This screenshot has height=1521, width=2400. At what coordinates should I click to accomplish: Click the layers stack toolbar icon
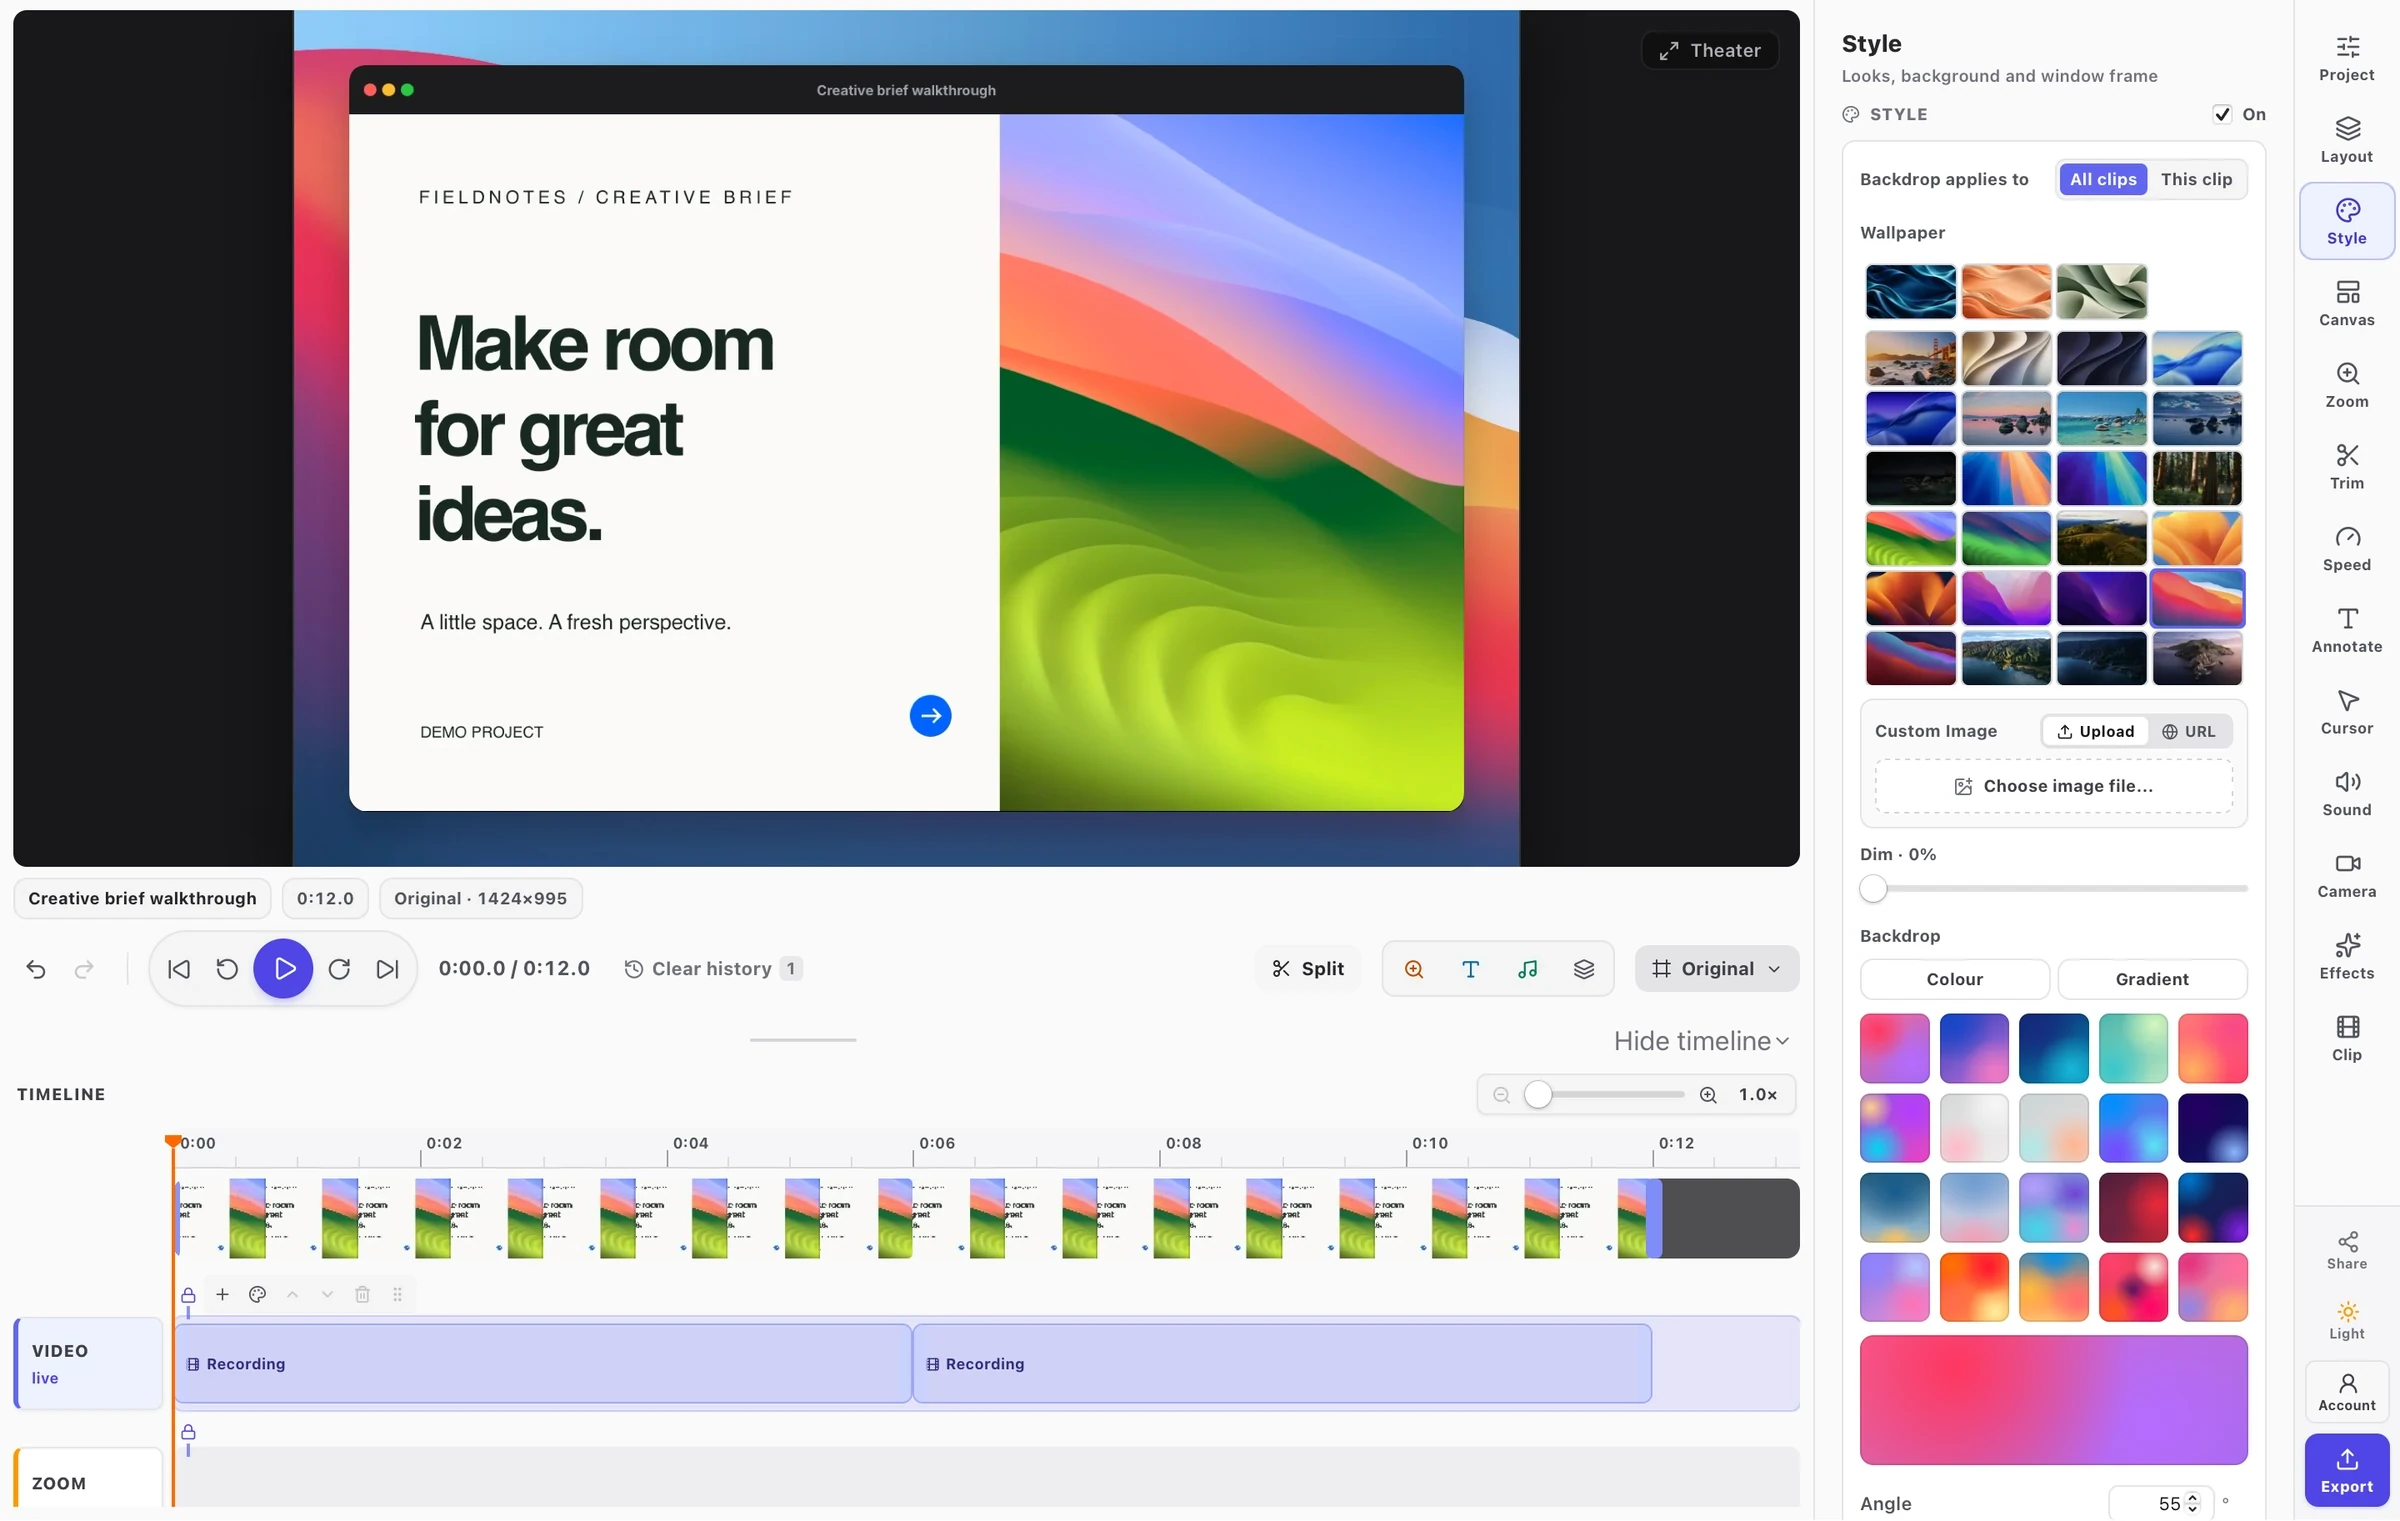pyautogui.click(x=1584, y=968)
